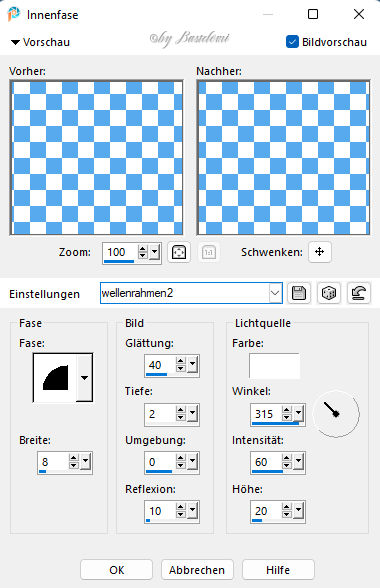Open the Fase bevel shape dropdown
The height and width of the screenshot is (588, 380).
pyautogui.click(x=84, y=378)
